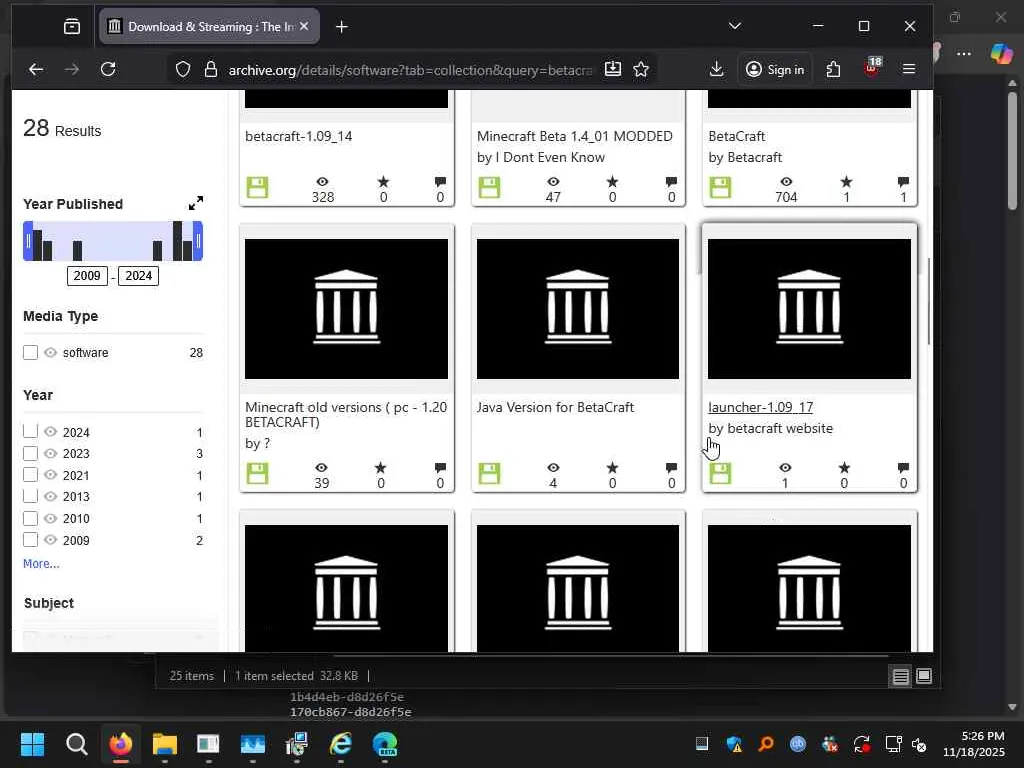Screen dimensions: 1024x768
Task: Click the floppy icon on Java Version for BetaCraft card
Action: pyautogui.click(x=489, y=473)
